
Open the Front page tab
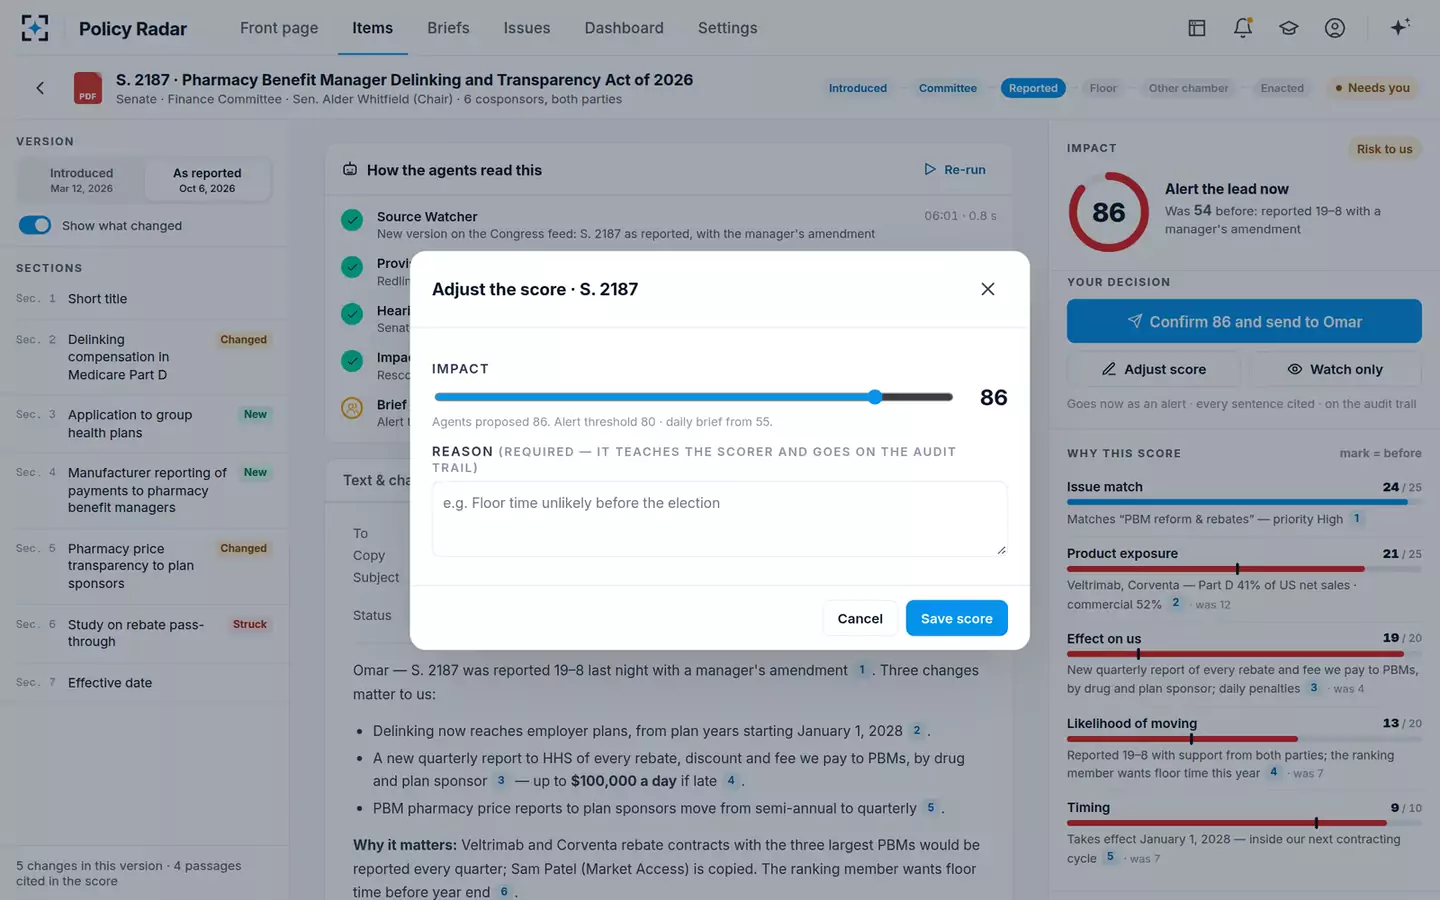(x=279, y=28)
